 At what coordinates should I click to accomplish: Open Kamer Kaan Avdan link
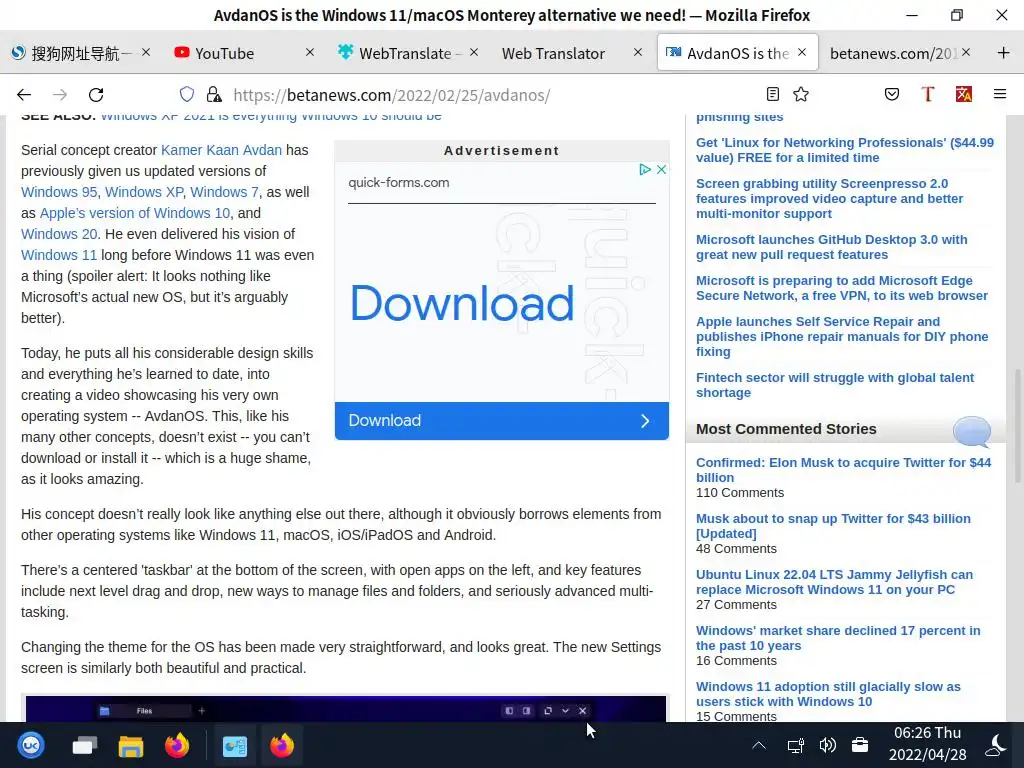click(x=221, y=150)
